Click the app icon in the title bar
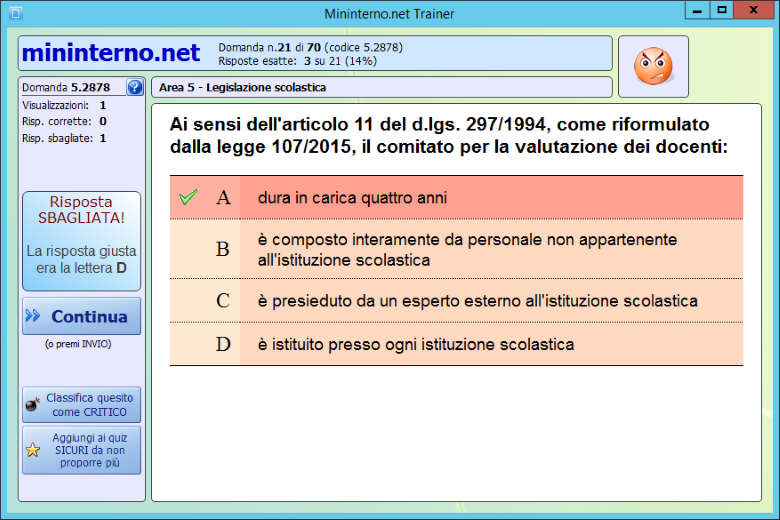Screen dimensions: 780x520 tap(12, 12)
